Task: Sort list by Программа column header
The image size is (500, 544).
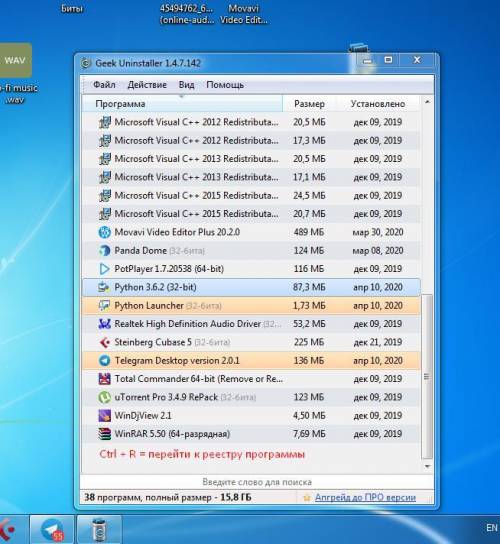Action: (182, 104)
